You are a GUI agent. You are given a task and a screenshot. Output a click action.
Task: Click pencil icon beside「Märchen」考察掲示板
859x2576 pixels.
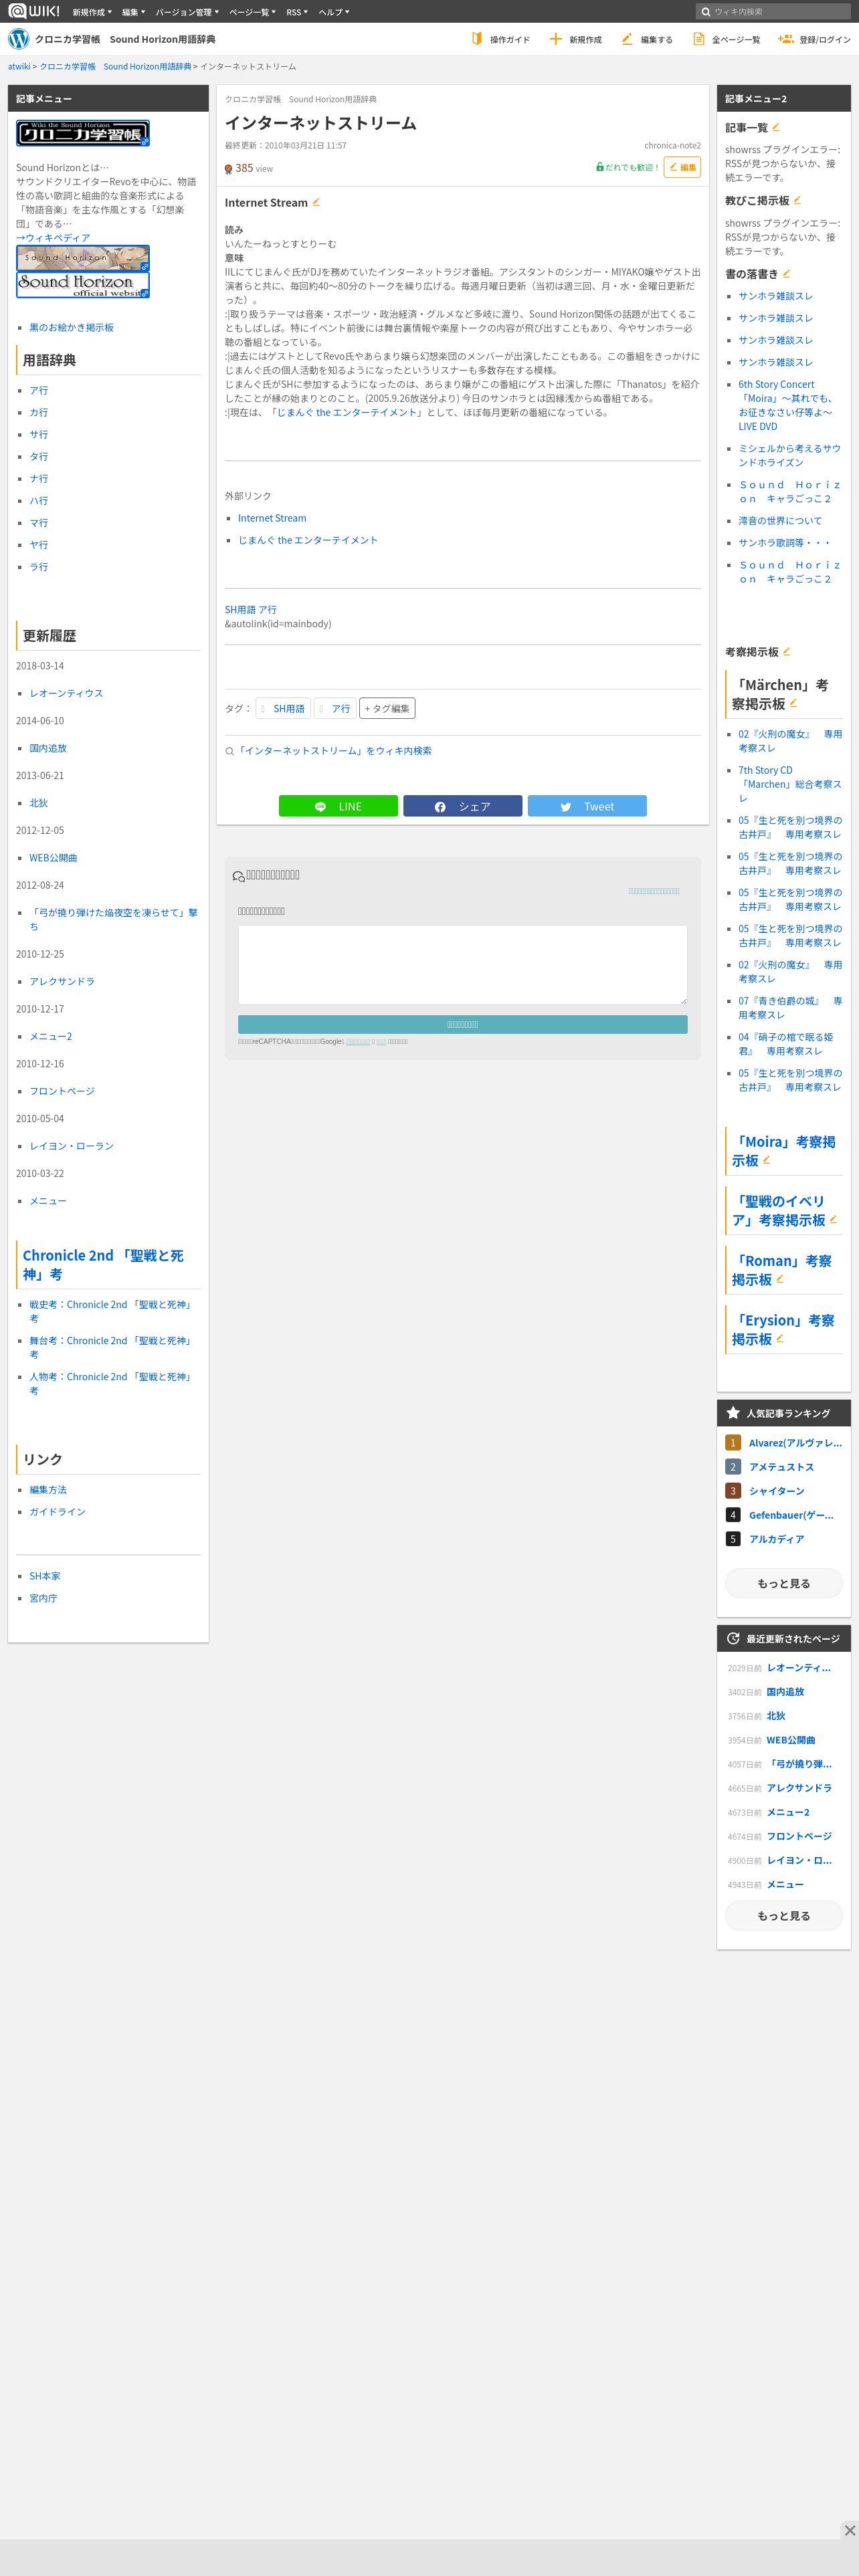[793, 704]
